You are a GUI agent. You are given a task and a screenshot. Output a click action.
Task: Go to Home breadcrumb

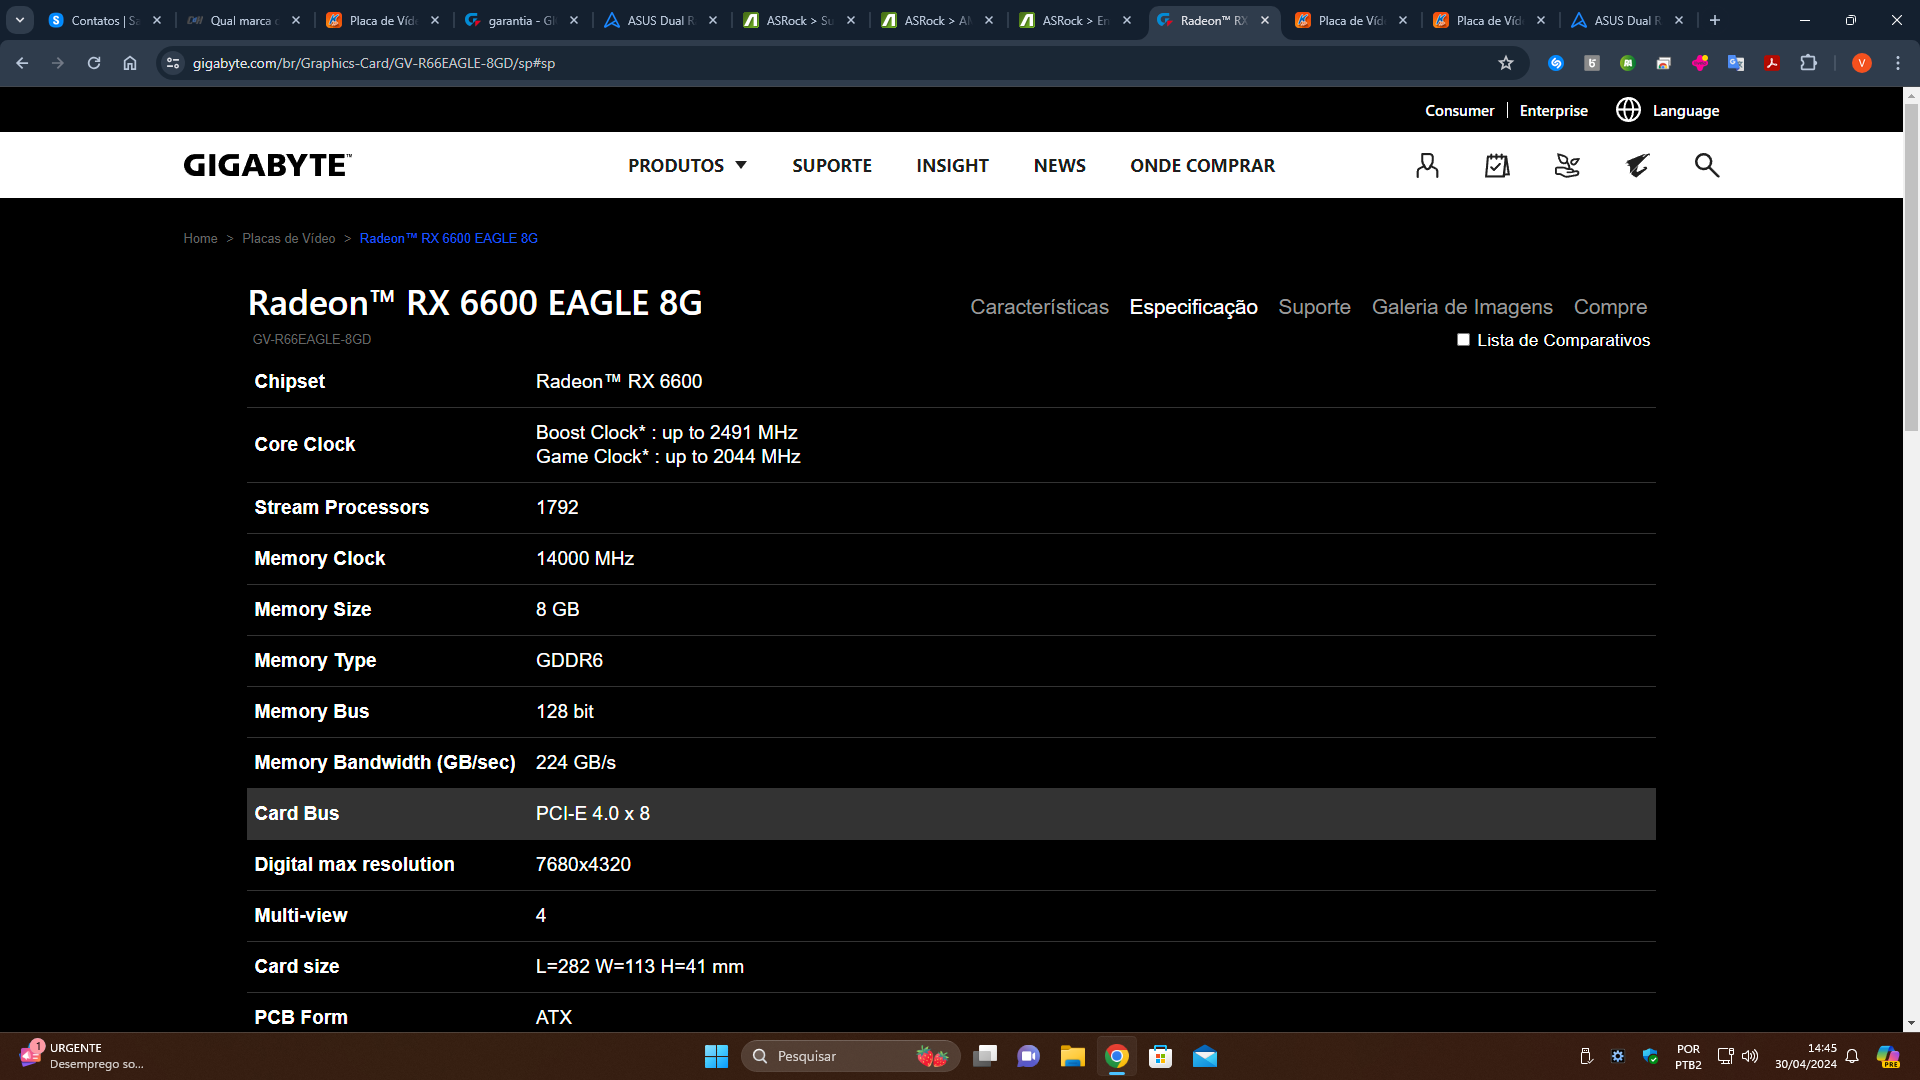(x=200, y=238)
